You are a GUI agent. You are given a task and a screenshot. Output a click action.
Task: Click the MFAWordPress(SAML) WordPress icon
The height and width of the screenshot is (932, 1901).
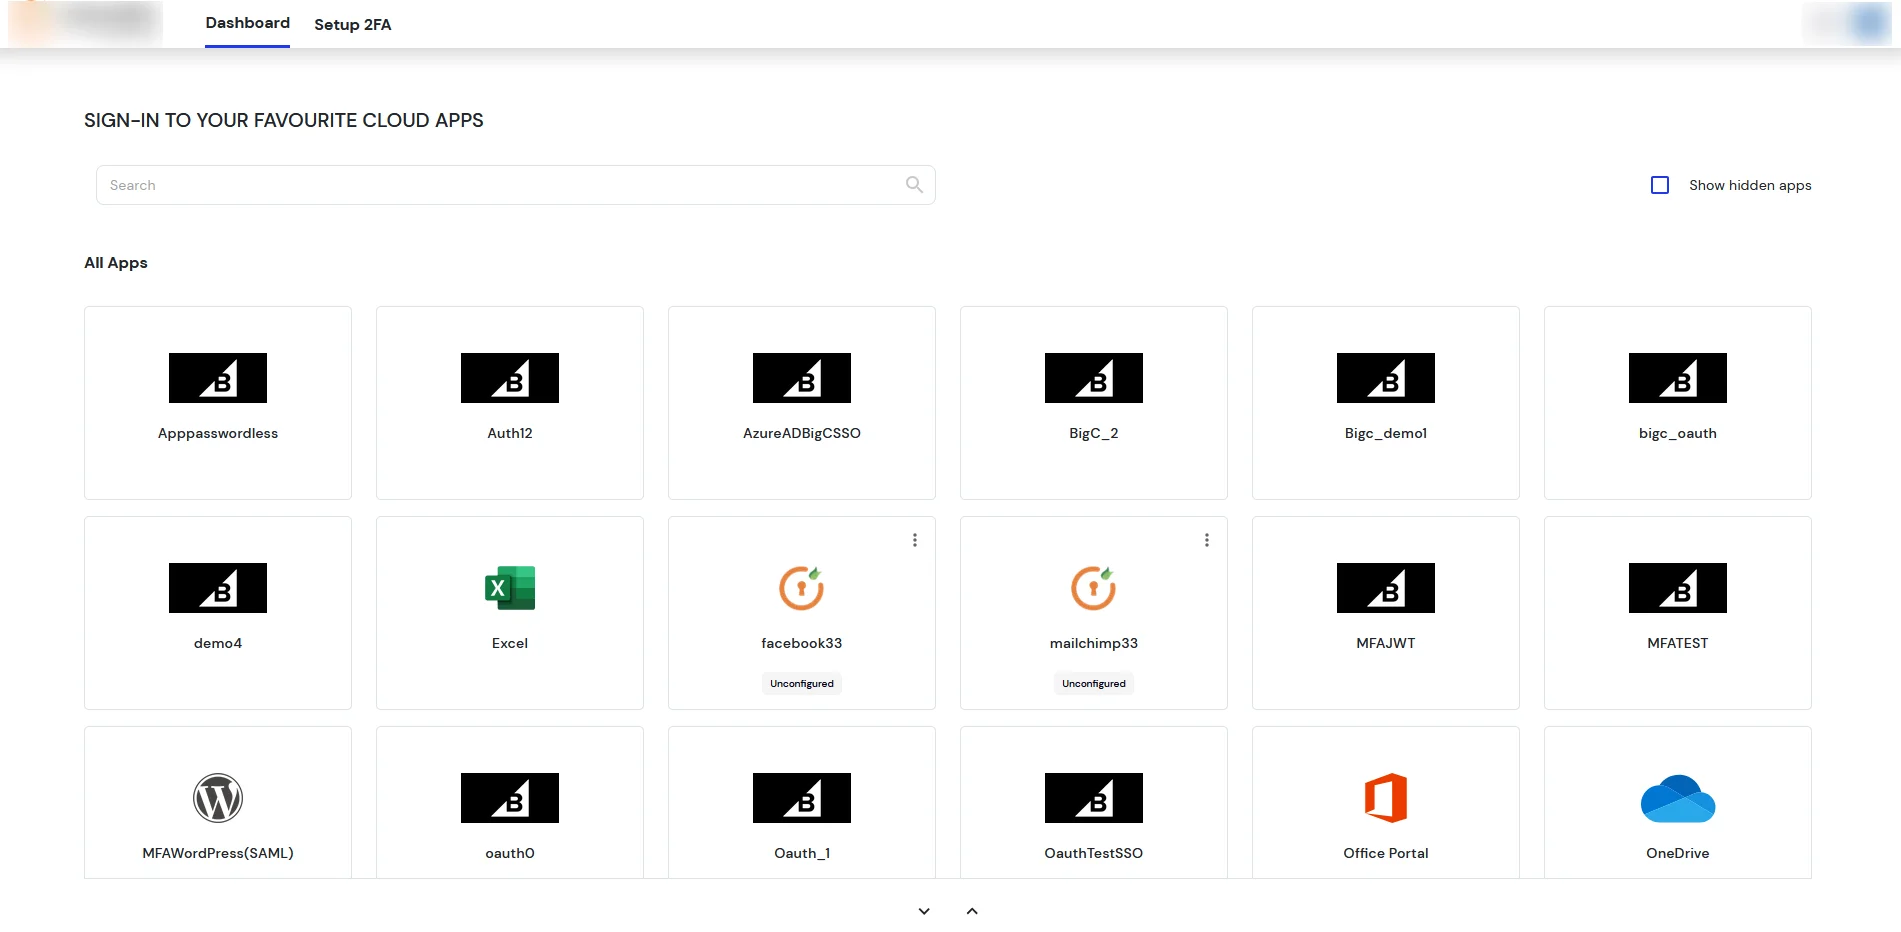(x=218, y=798)
